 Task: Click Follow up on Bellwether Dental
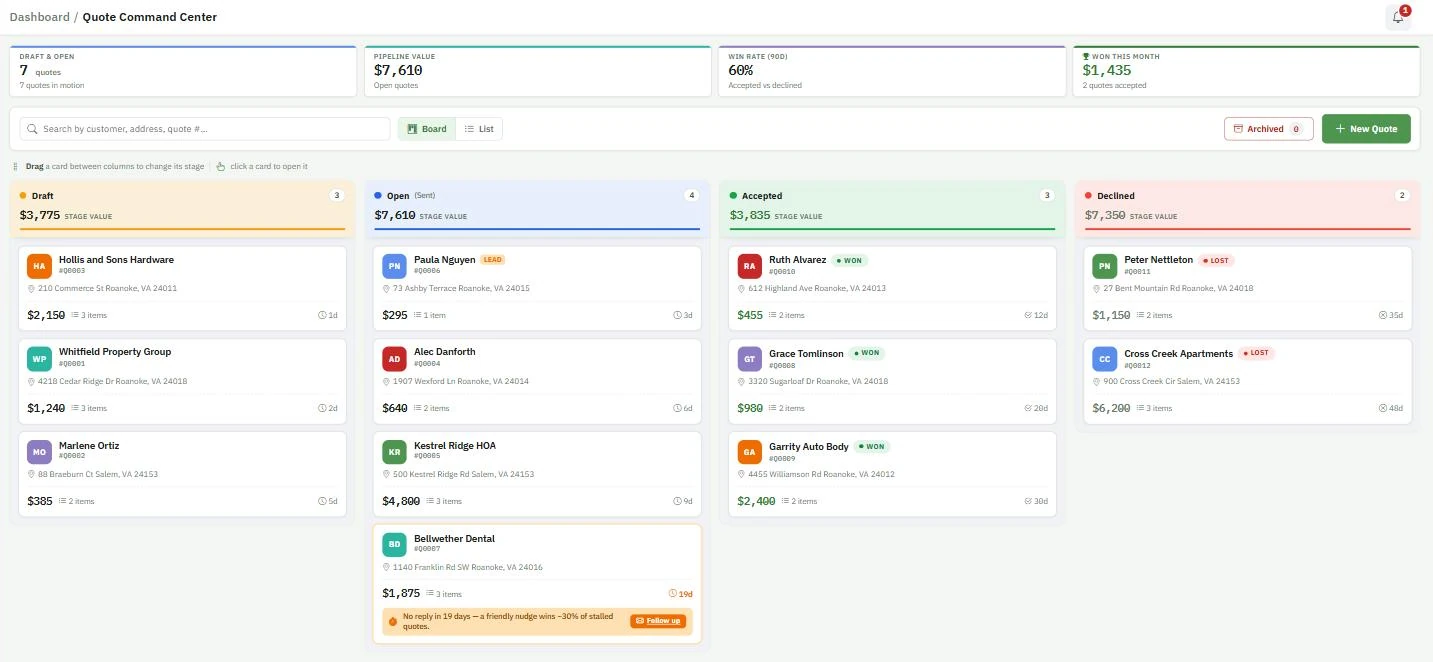click(x=658, y=621)
